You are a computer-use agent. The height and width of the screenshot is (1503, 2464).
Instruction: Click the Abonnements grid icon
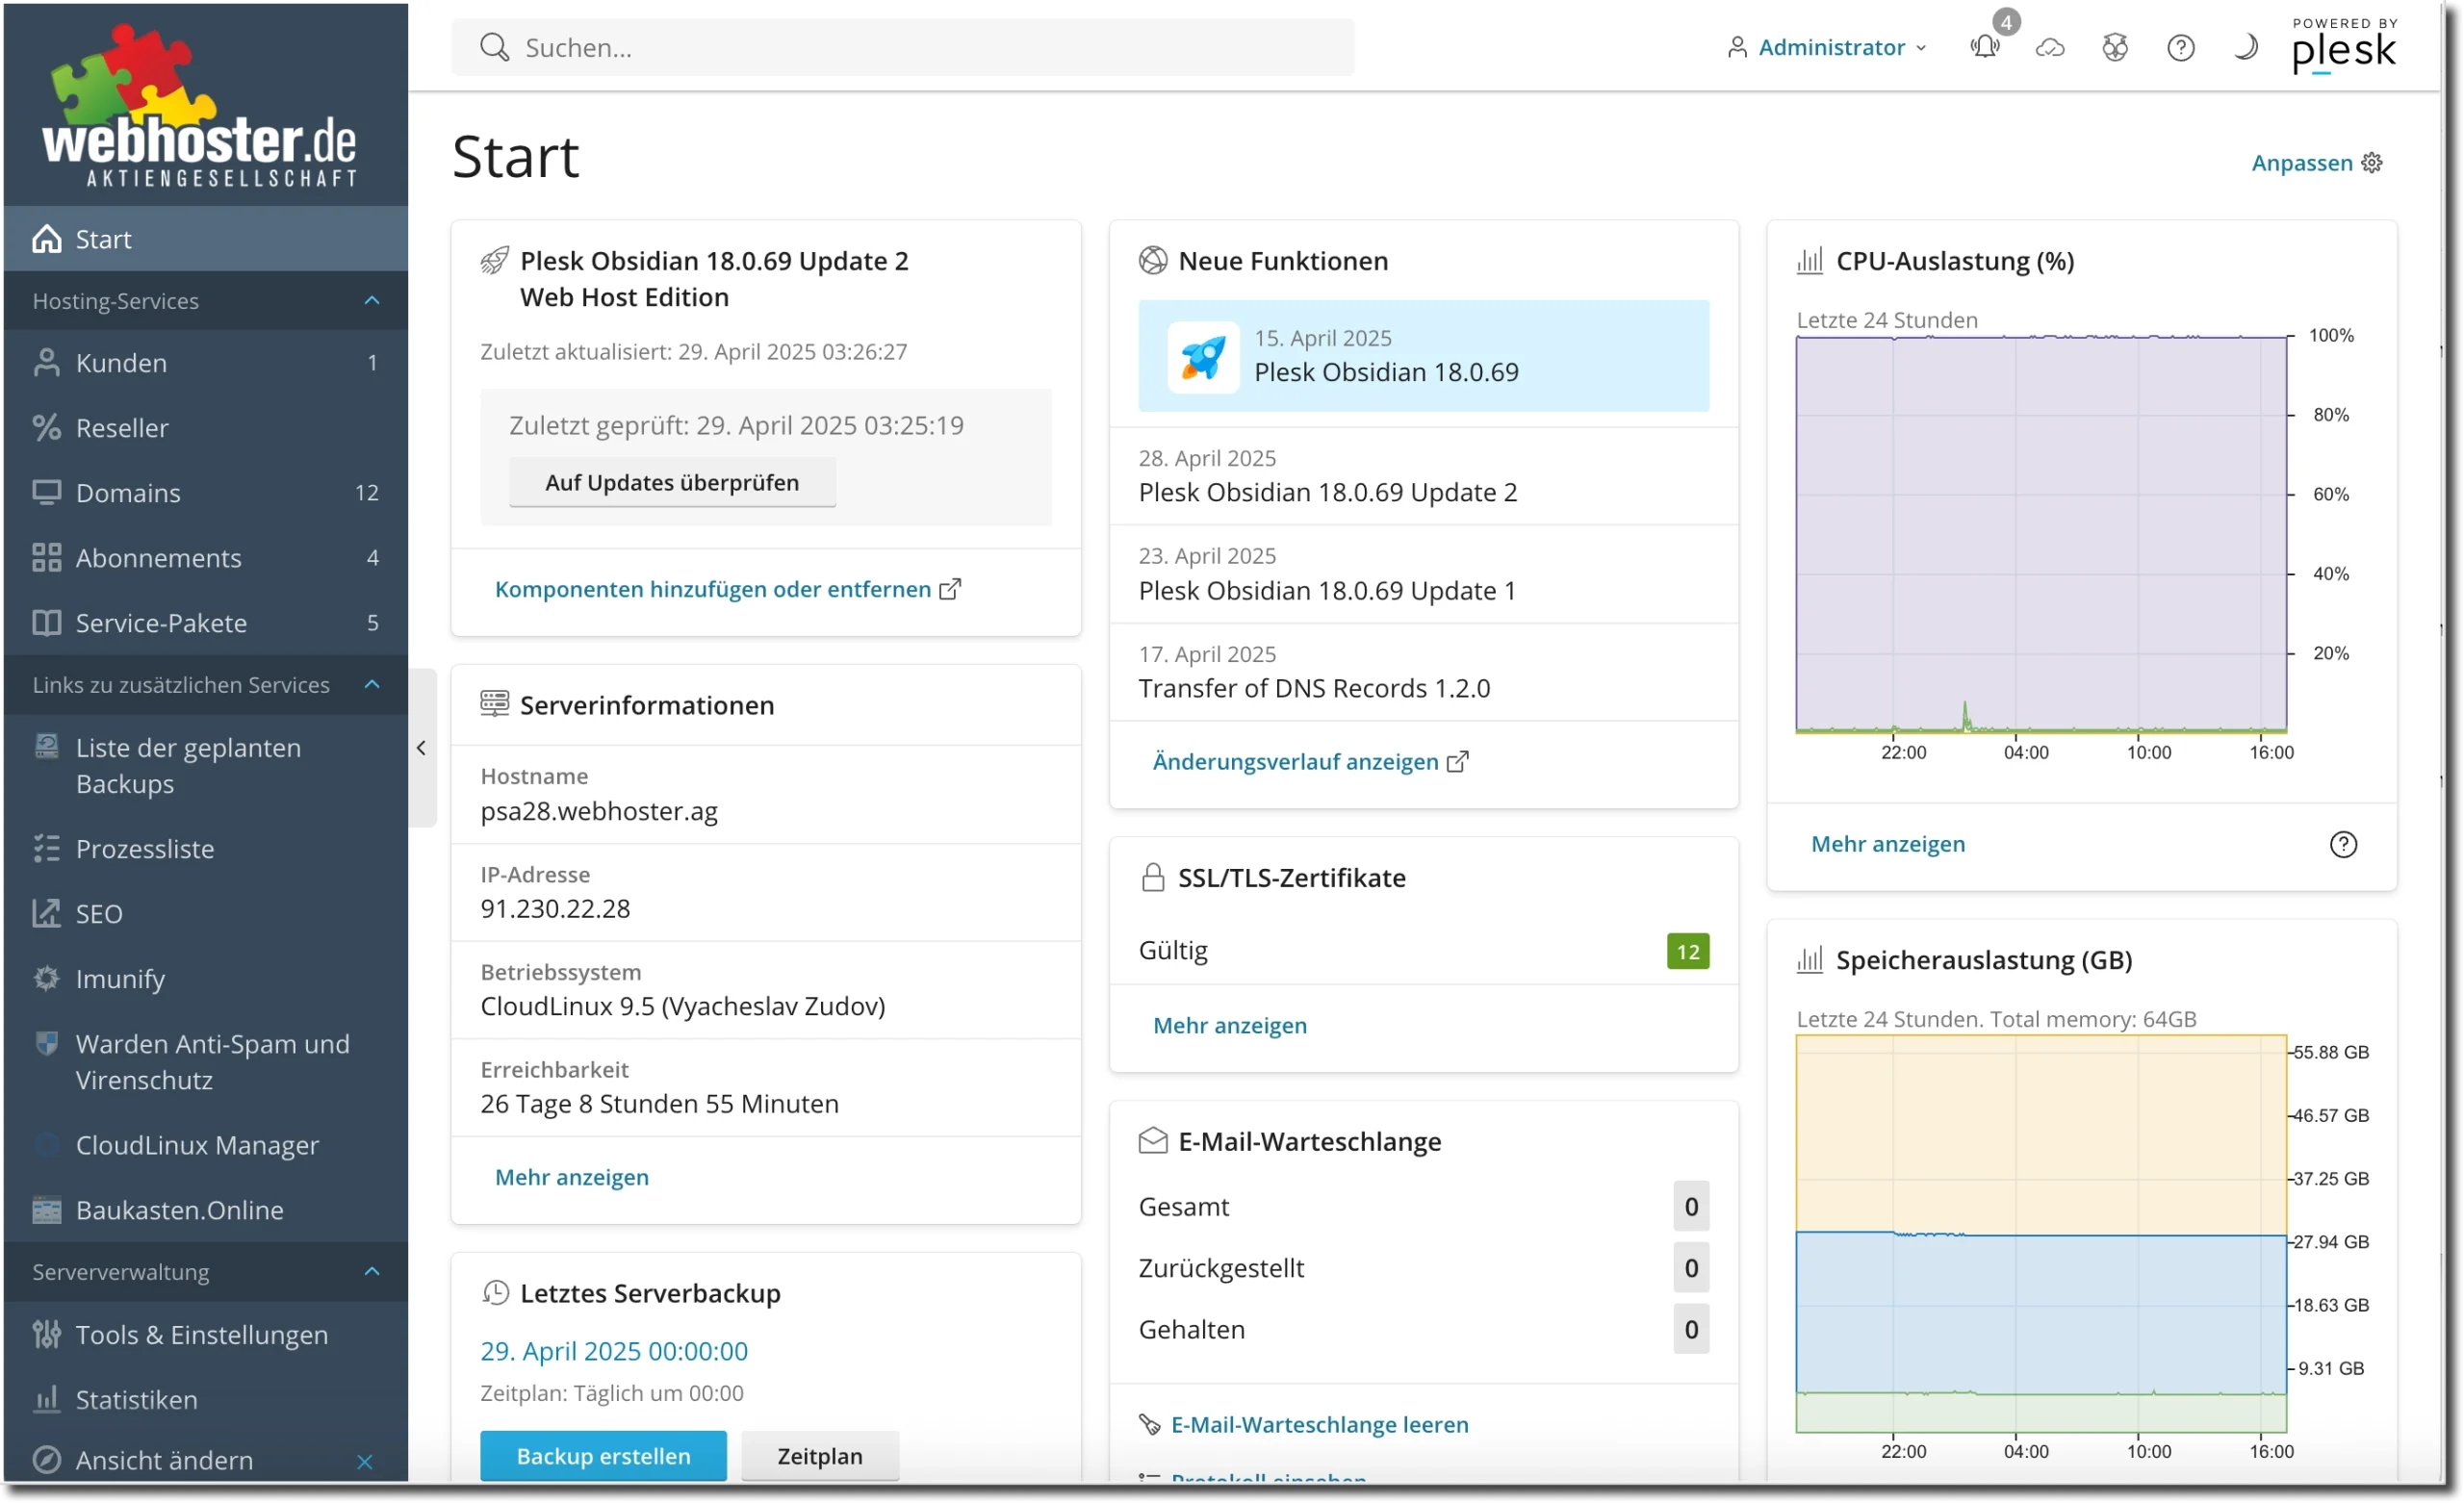pyautogui.click(x=46, y=557)
